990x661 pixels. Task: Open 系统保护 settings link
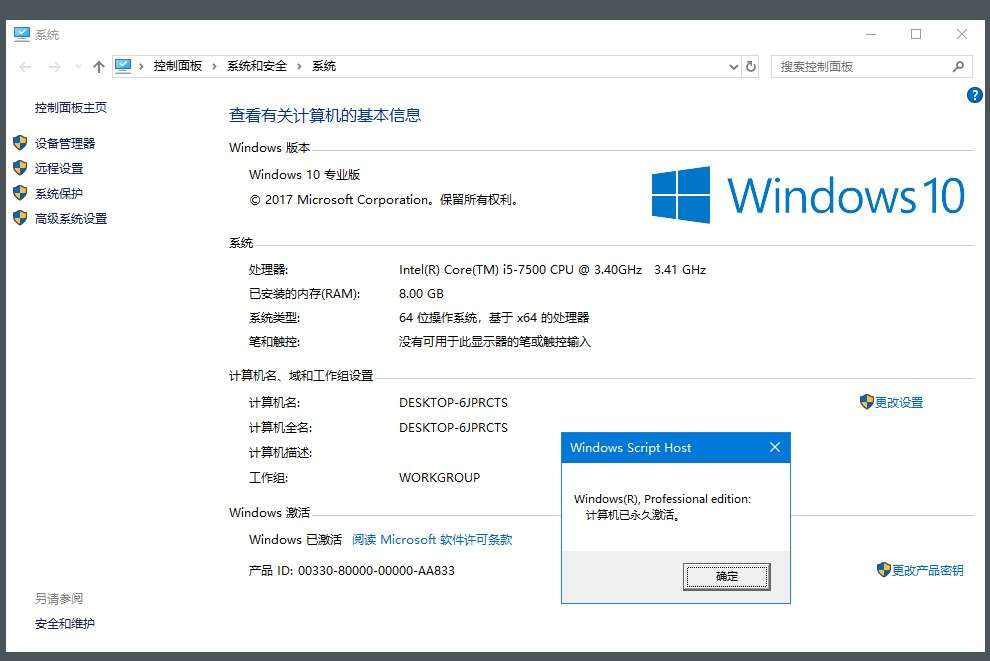tap(59, 193)
